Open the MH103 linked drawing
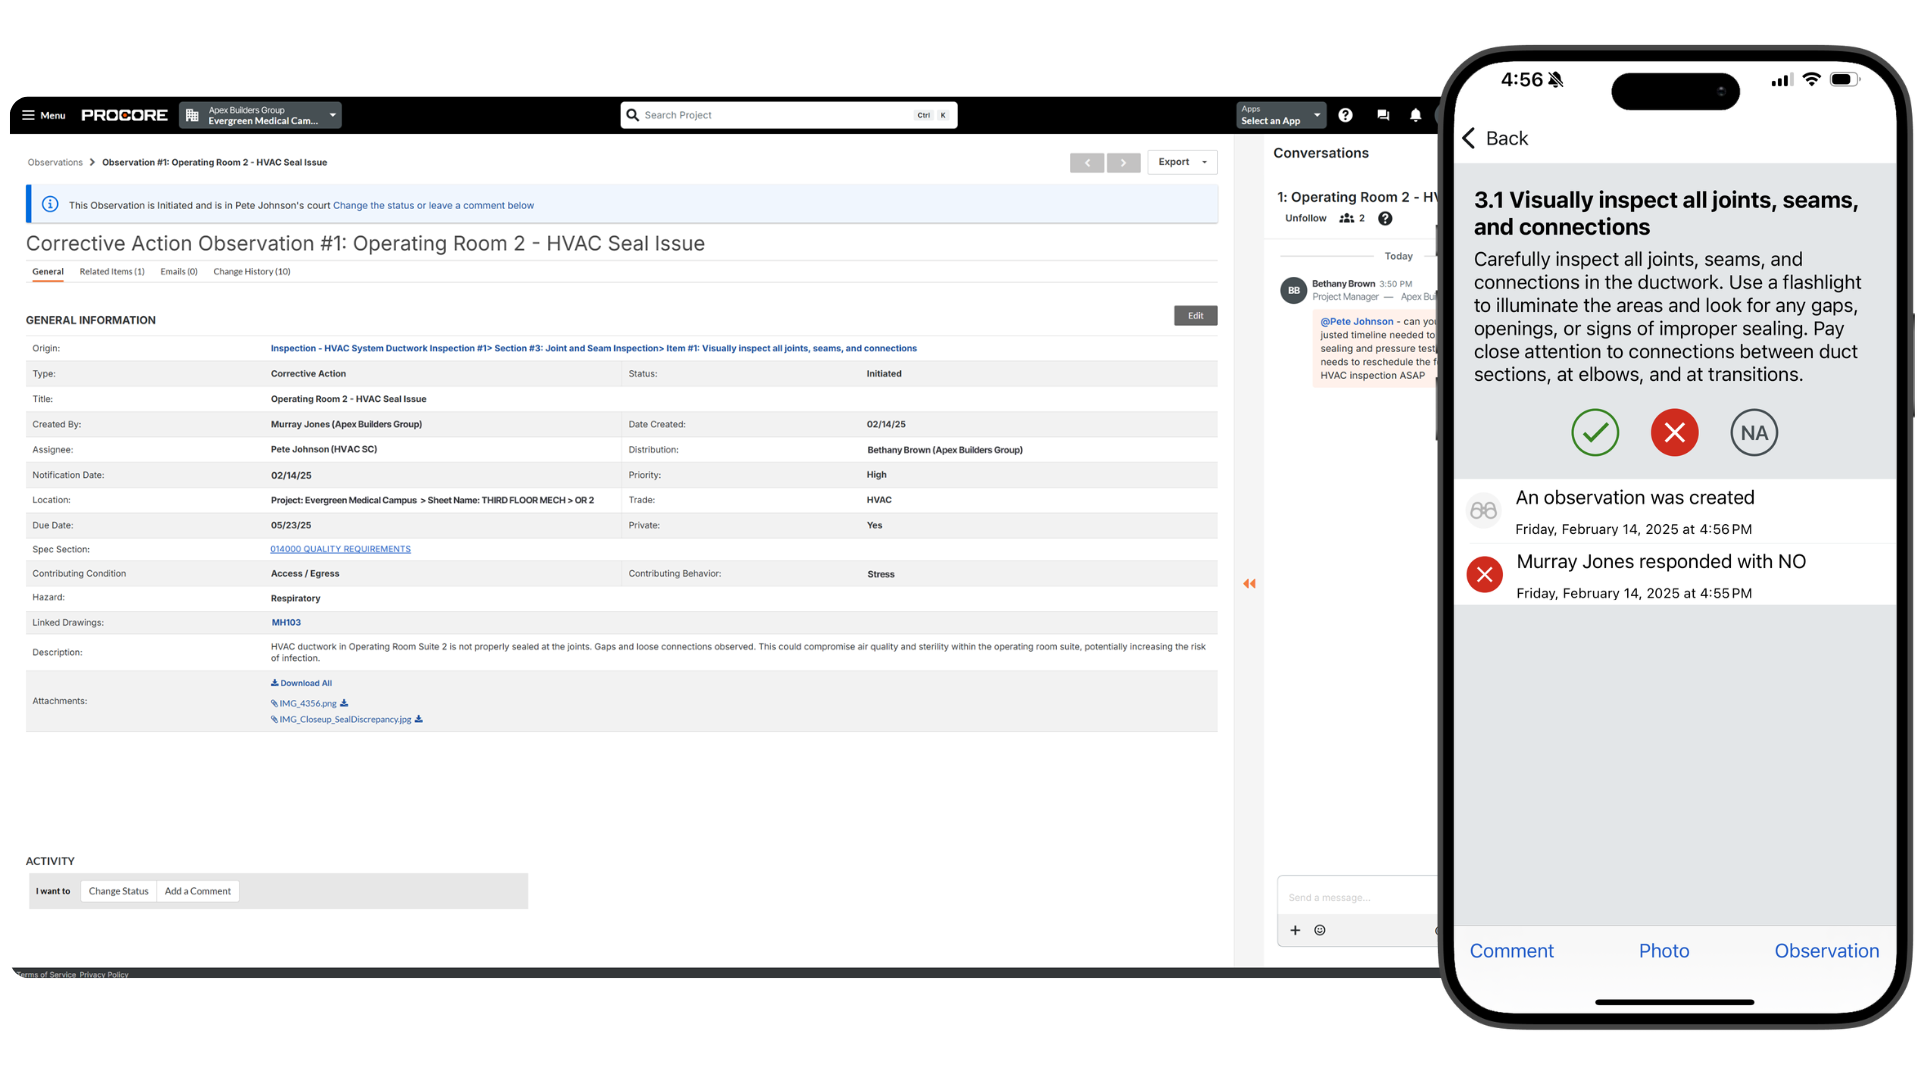 (286, 622)
